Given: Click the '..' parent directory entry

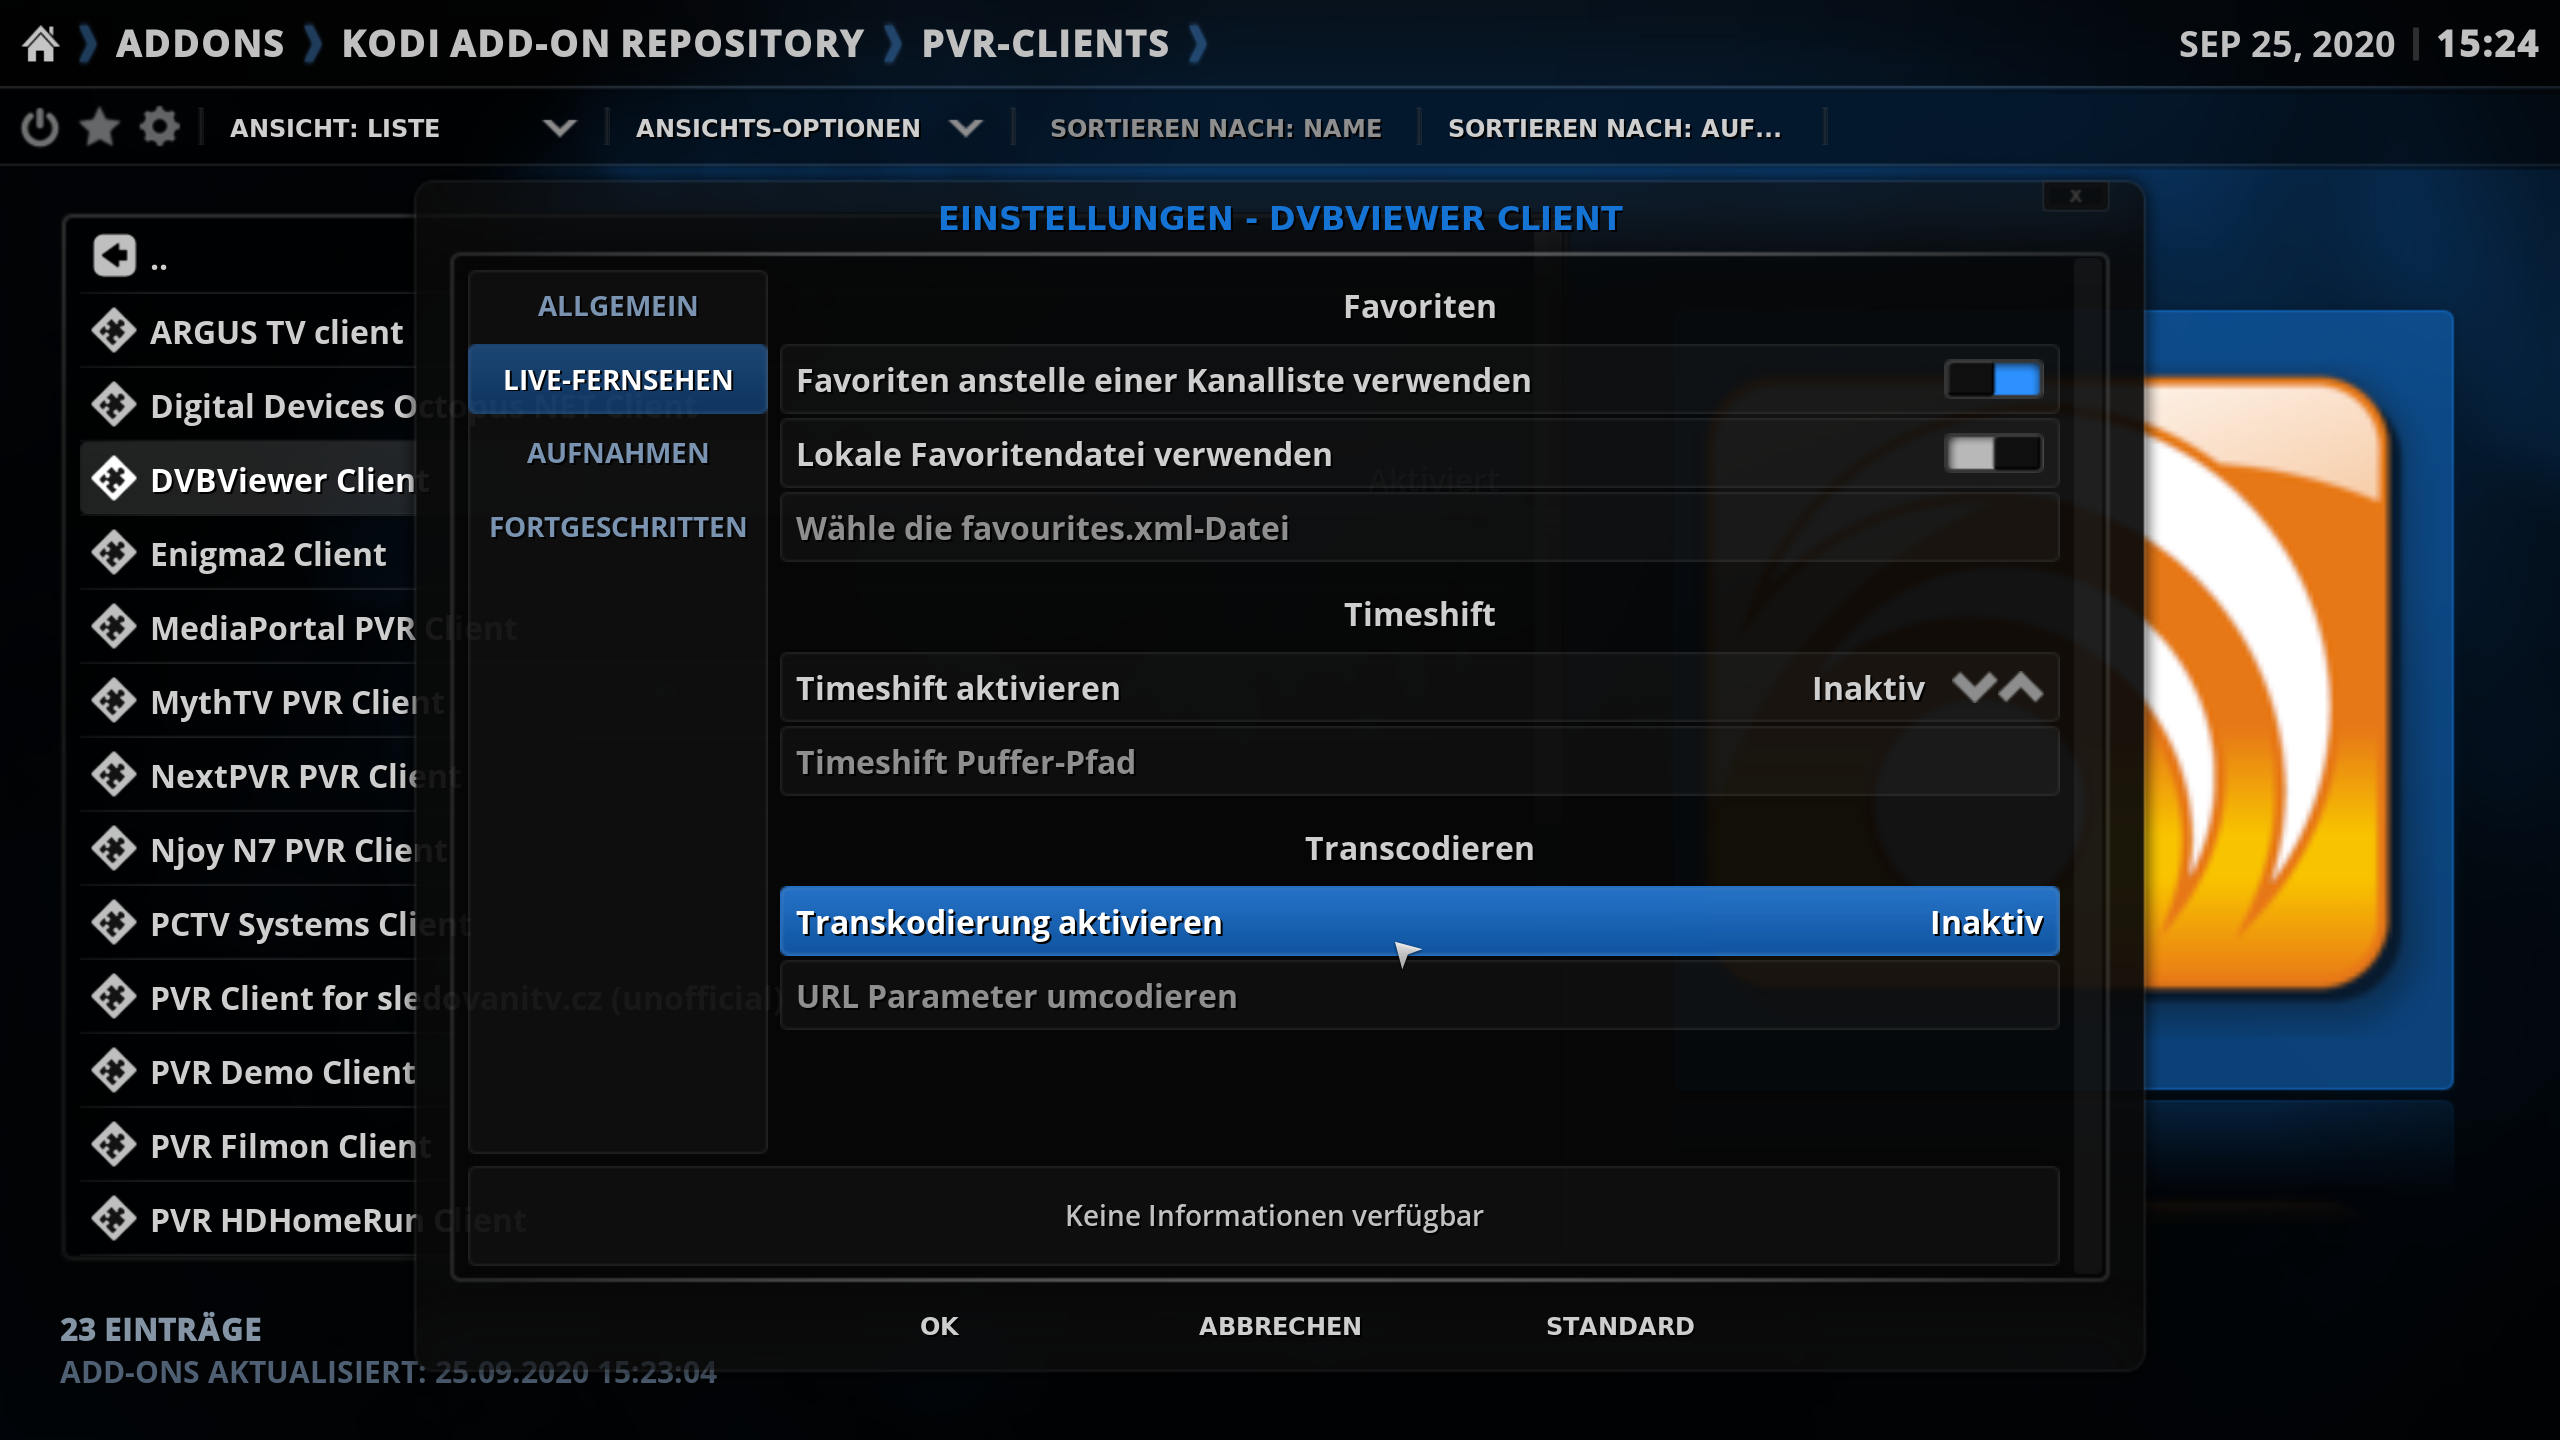Looking at the screenshot, I should click(248, 257).
